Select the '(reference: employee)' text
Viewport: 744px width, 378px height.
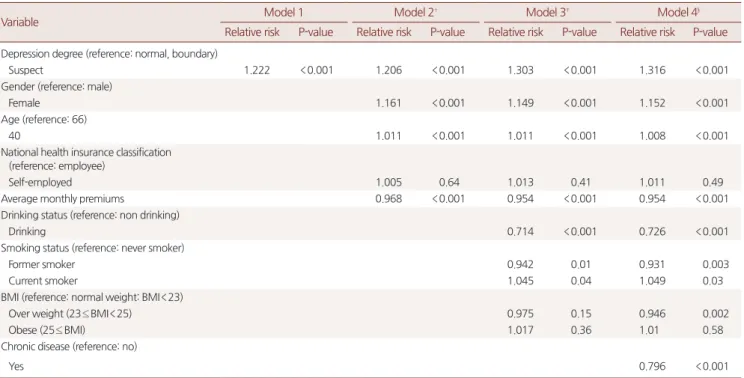pyautogui.click(x=56, y=166)
